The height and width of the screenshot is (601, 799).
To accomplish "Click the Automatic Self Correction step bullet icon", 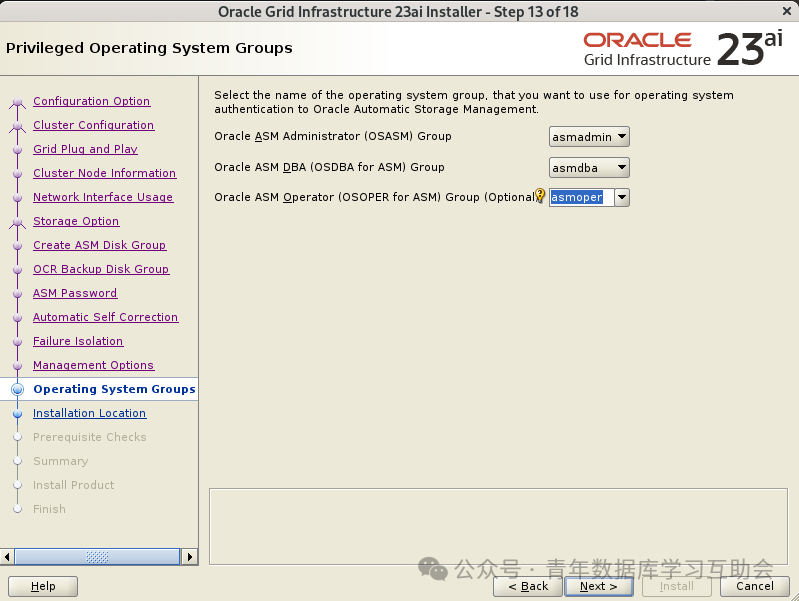I will (17, 318).
